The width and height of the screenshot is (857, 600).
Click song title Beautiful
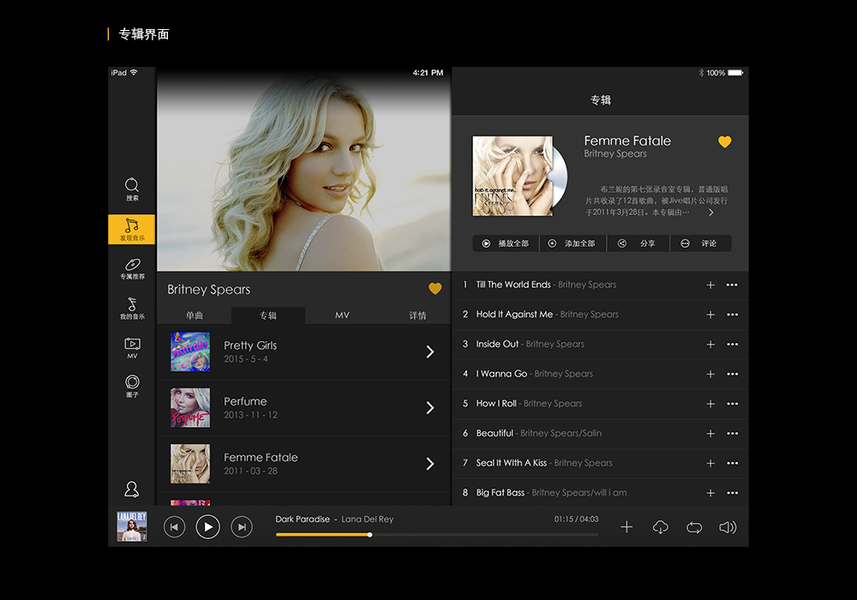coord(495,433)
